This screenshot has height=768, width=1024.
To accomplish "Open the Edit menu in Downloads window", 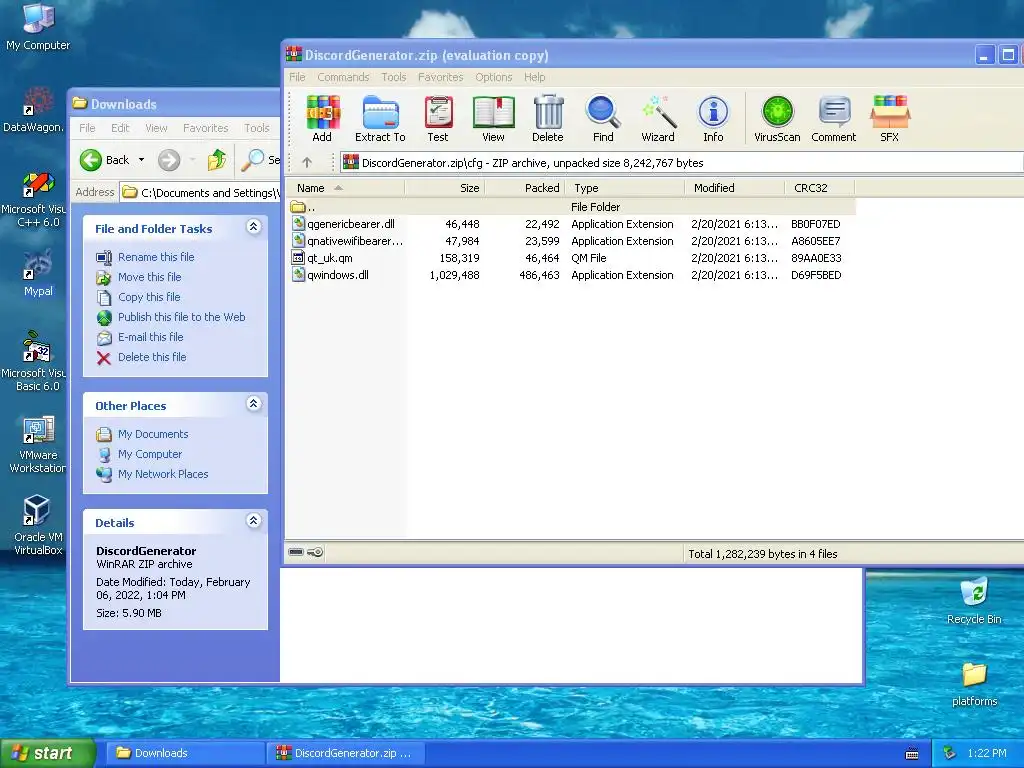I will click(120, 128).
